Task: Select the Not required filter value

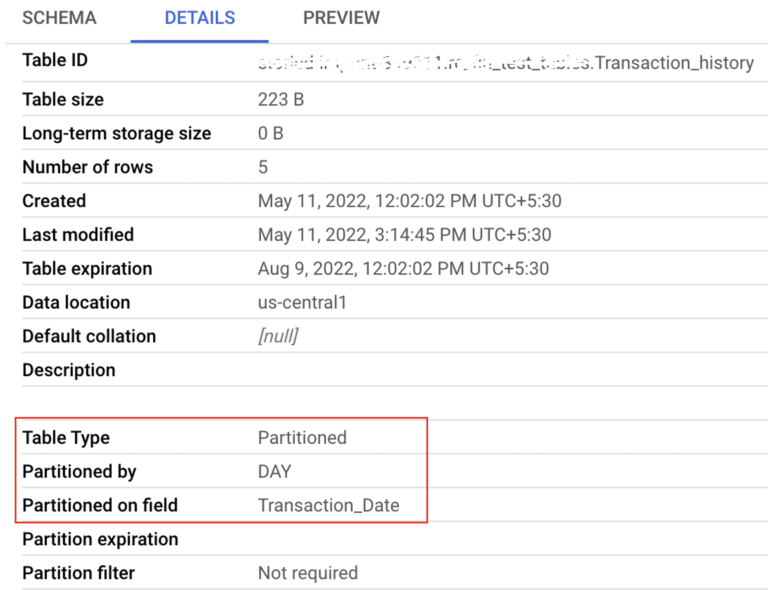Action: tap(308, 572)
